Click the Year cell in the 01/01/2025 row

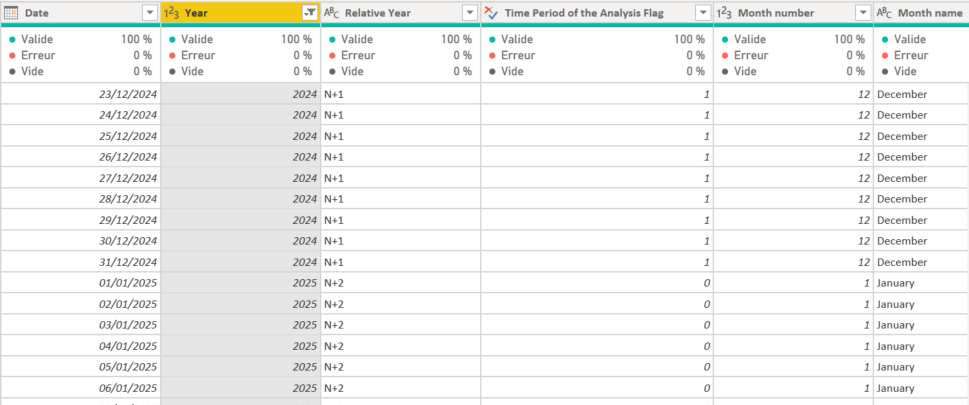tap(240, 283)
